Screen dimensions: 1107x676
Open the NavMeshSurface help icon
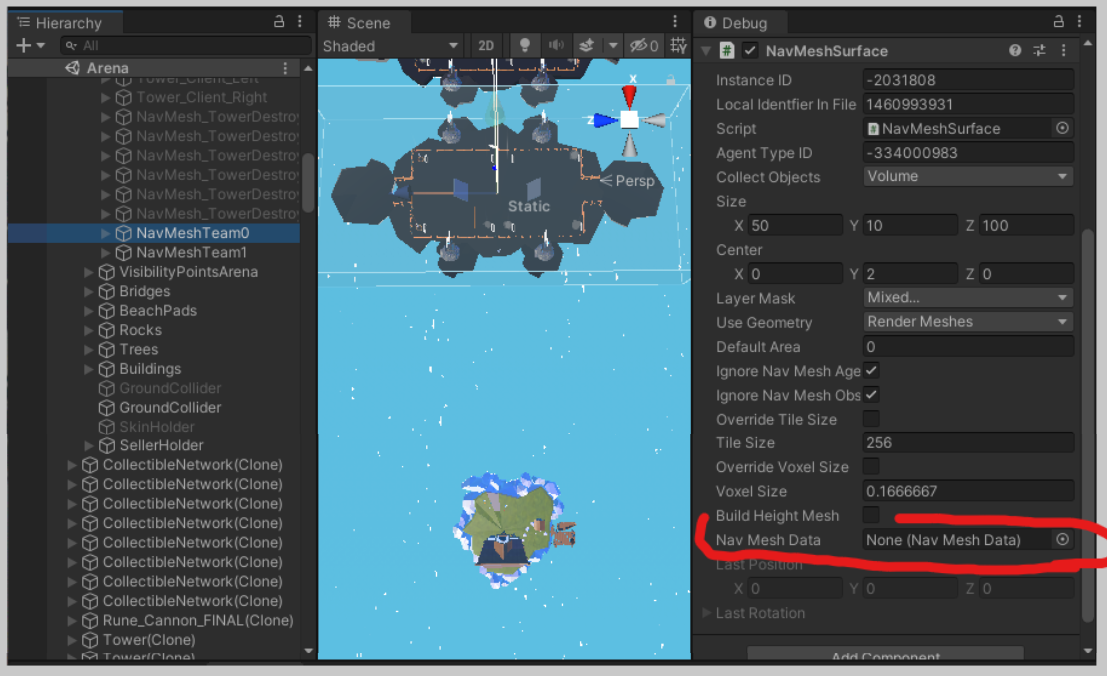point(1014,50)
